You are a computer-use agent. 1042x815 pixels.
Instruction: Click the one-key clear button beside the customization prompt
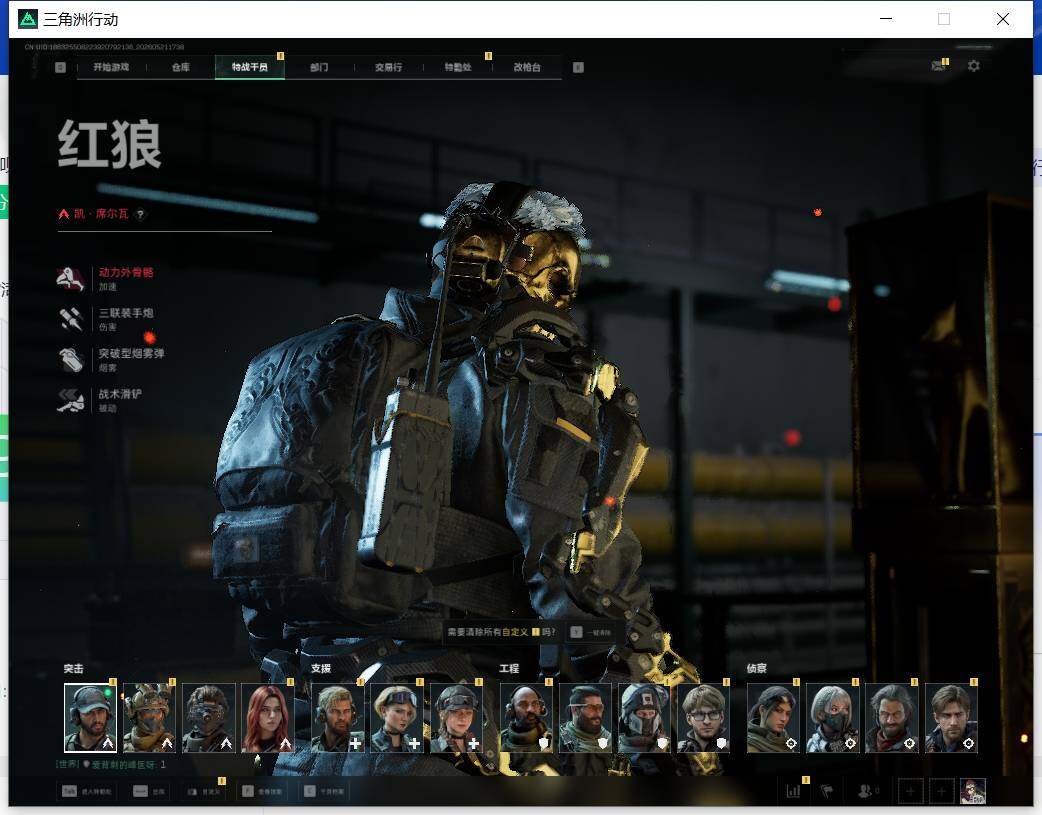point(590,632)
